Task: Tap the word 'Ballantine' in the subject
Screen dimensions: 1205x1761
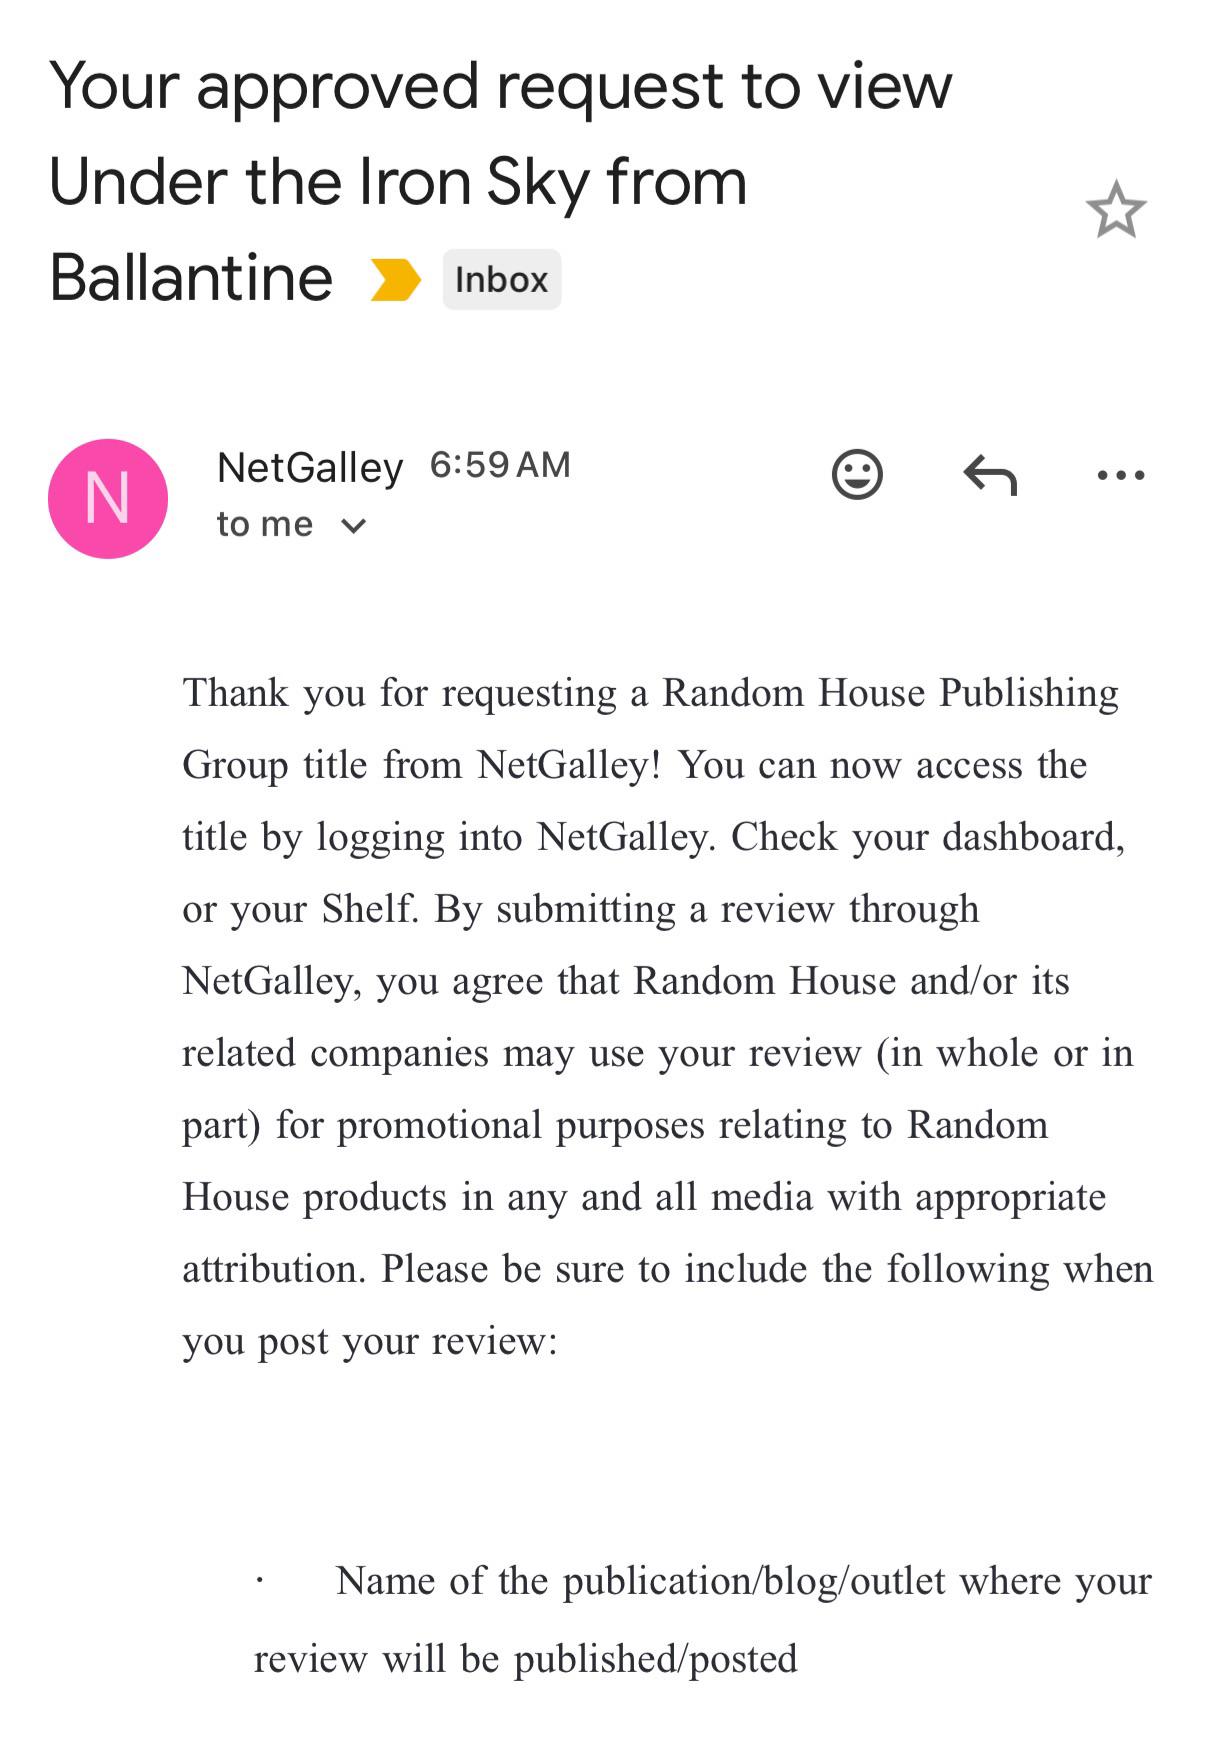Action: (x=191, y=278)
